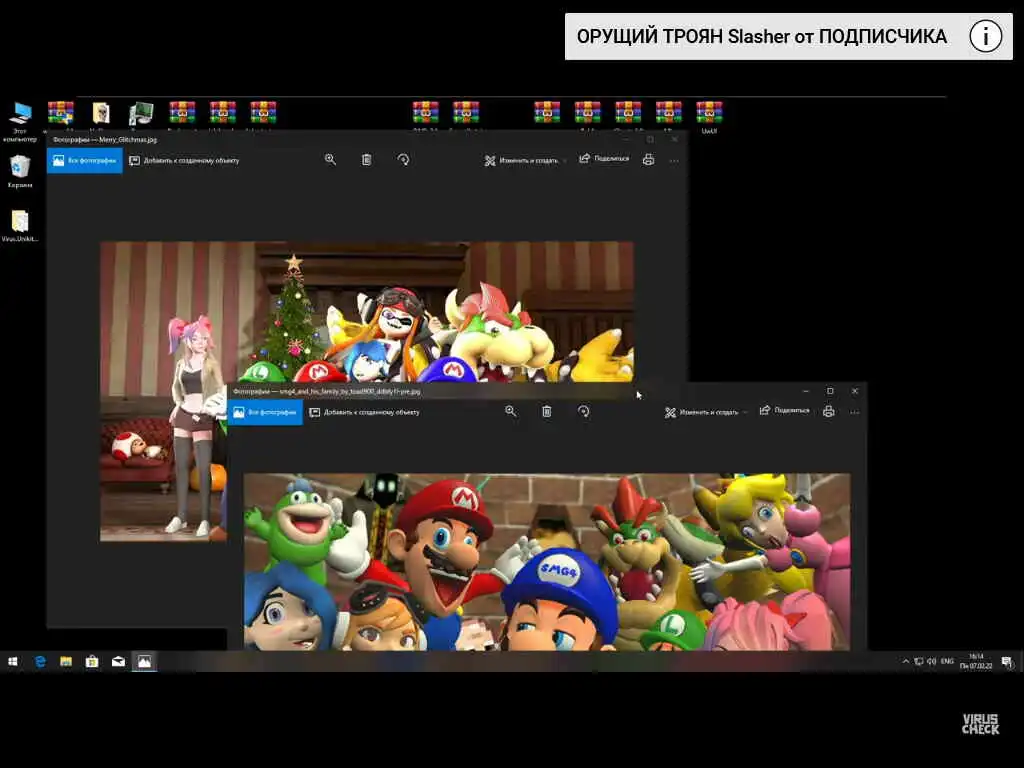Open Share (Поделиться) in Merry_Glitchmas window

coord(604,159)
